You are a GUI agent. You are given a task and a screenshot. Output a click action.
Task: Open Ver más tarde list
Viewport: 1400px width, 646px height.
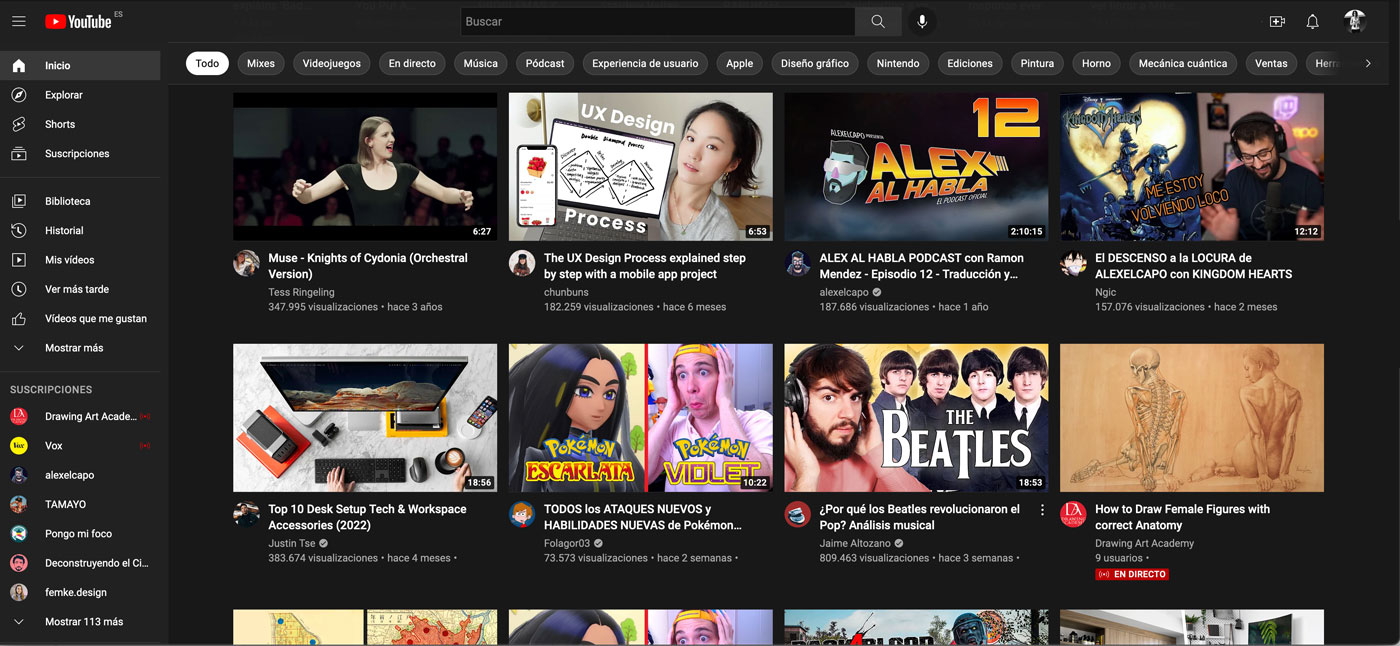pyautogui.click(x=80, y=289)
